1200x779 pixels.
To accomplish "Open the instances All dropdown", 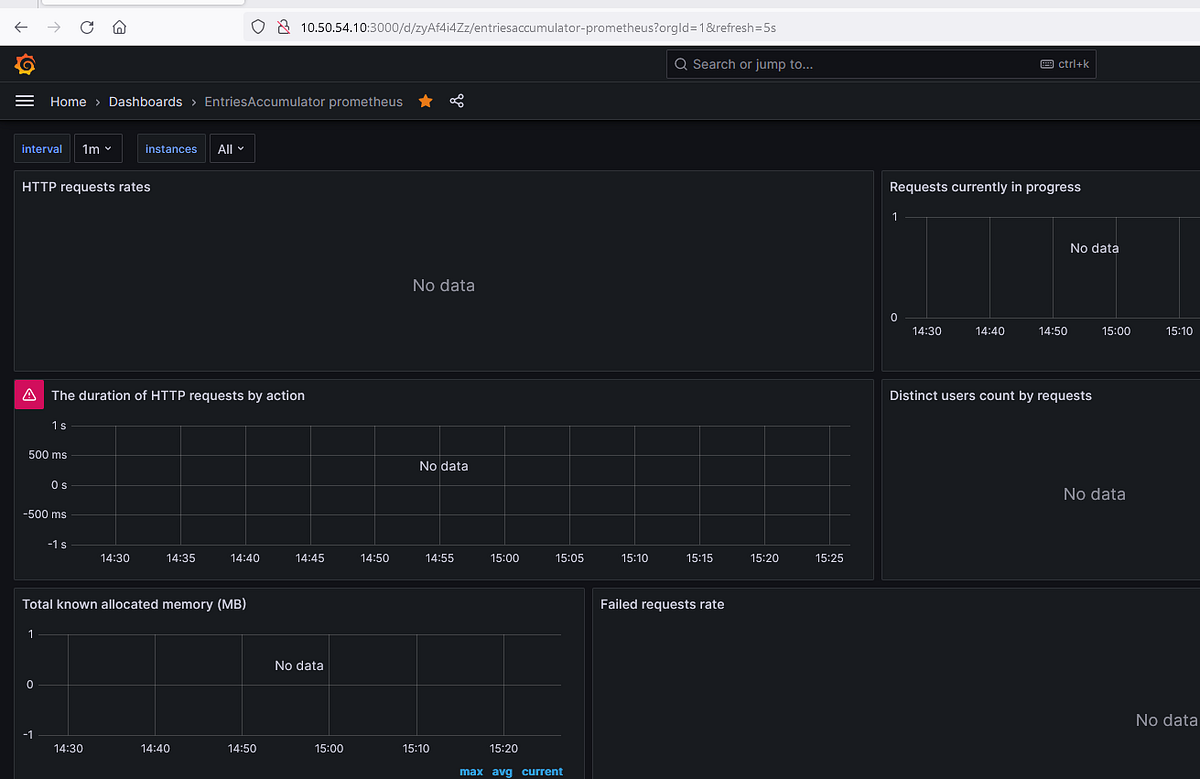I will [x=232, y=147].
